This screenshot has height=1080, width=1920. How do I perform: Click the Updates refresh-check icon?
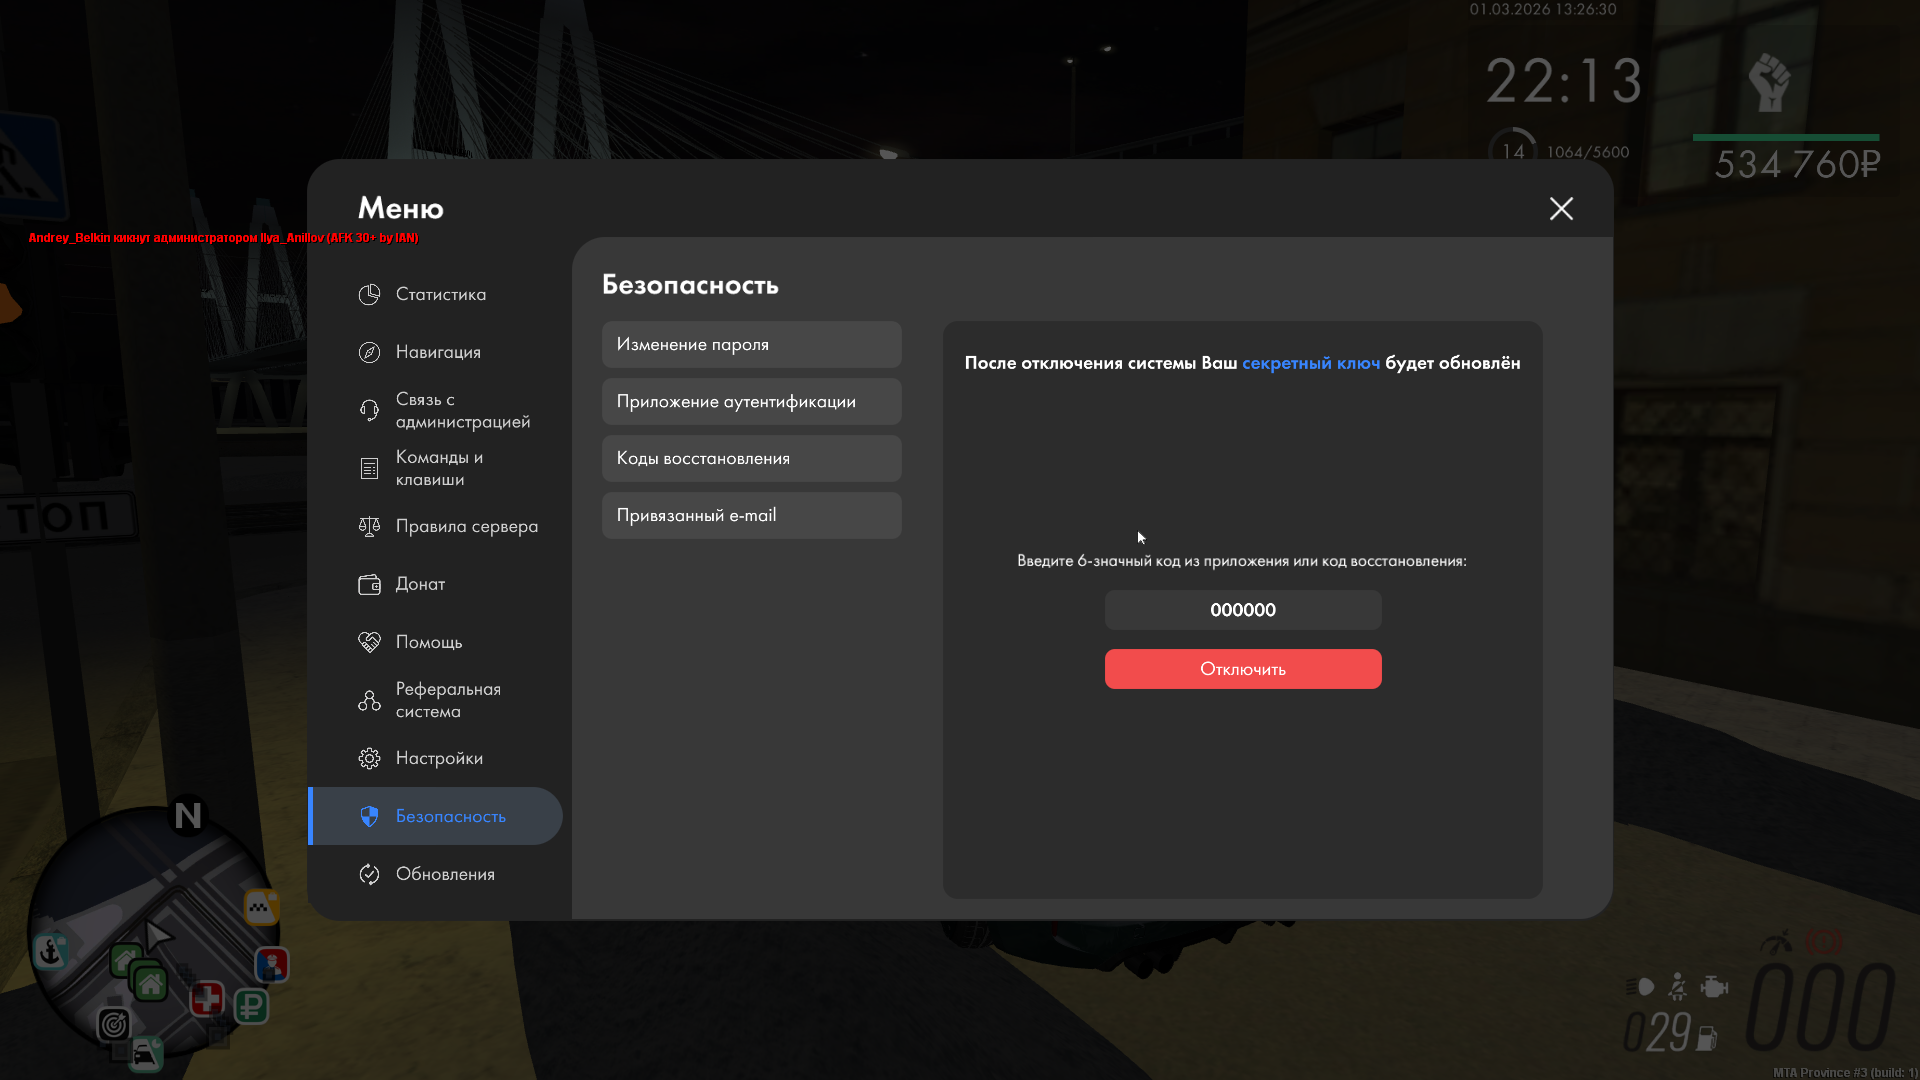pyautogui.click(x=369, y=874)
